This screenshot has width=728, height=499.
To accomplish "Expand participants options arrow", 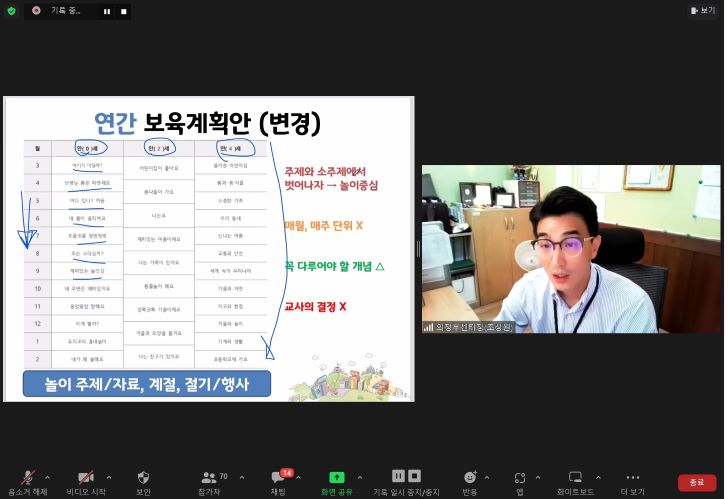I will 242,477.
